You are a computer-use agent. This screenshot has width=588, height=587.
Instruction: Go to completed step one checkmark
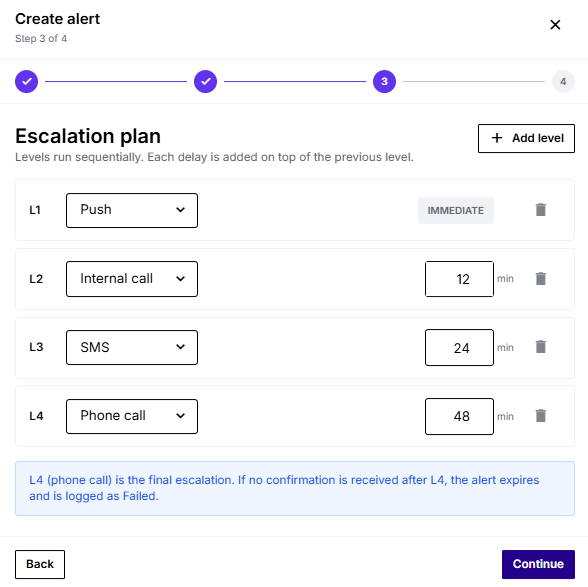point(26,81)
